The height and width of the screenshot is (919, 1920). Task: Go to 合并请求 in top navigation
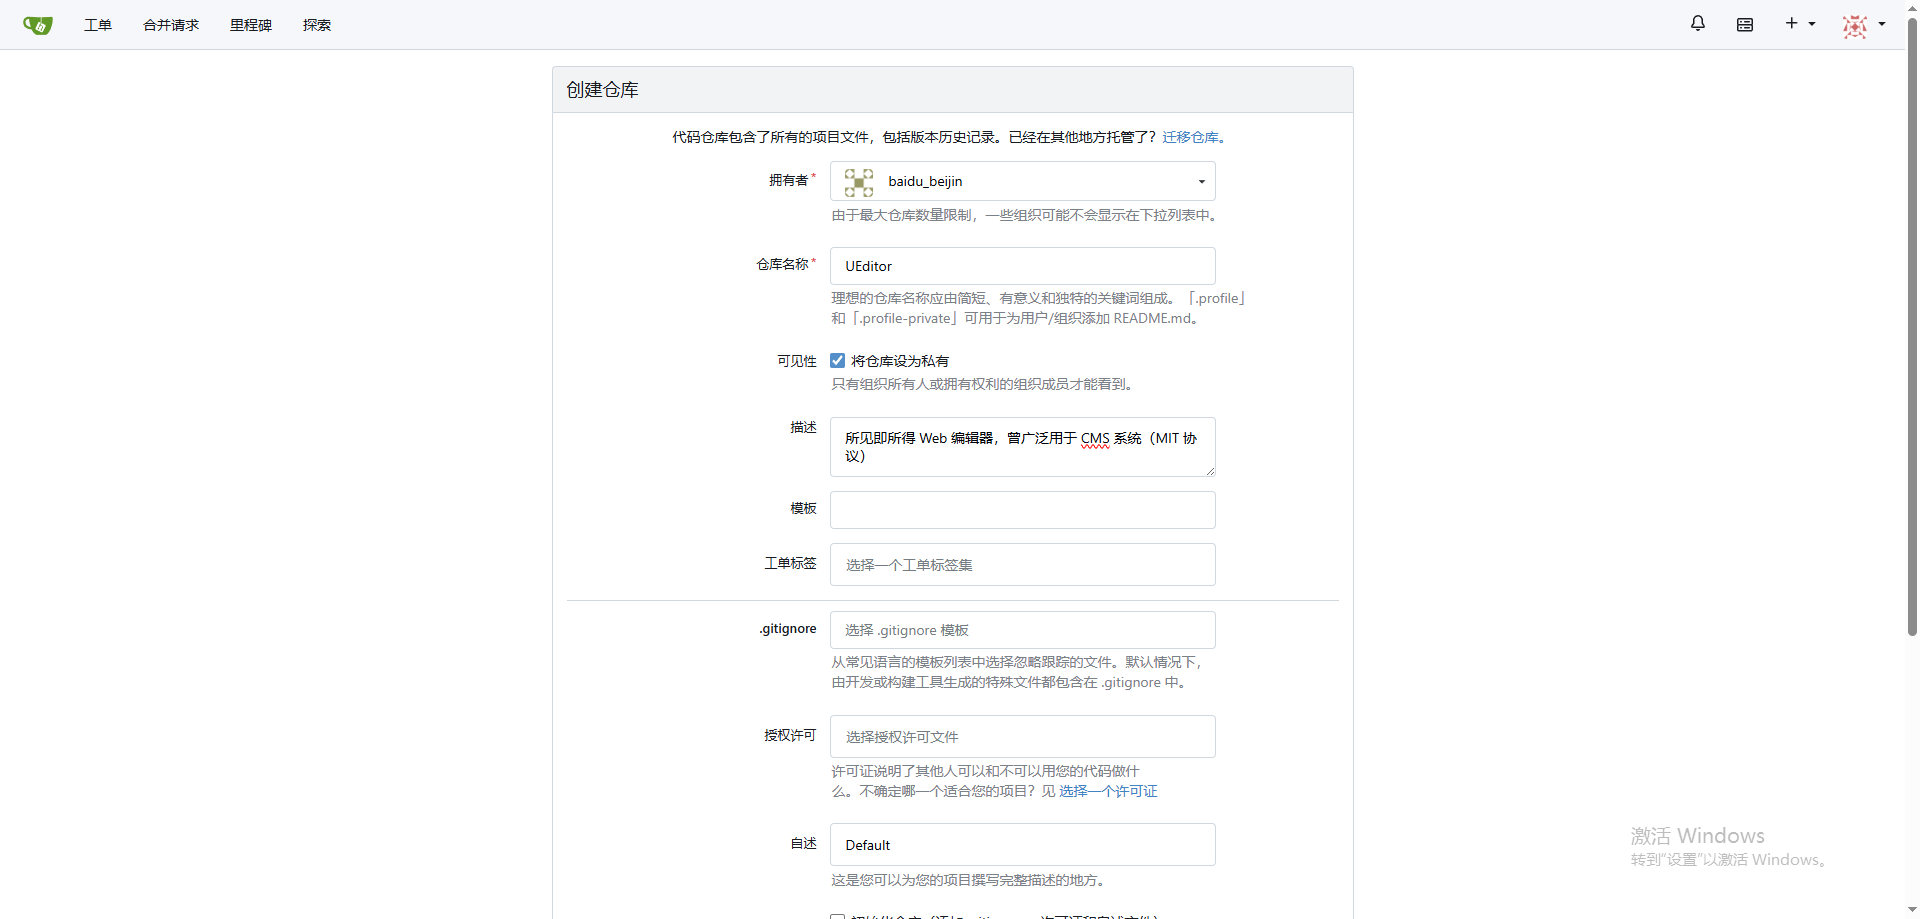point(171,25)
